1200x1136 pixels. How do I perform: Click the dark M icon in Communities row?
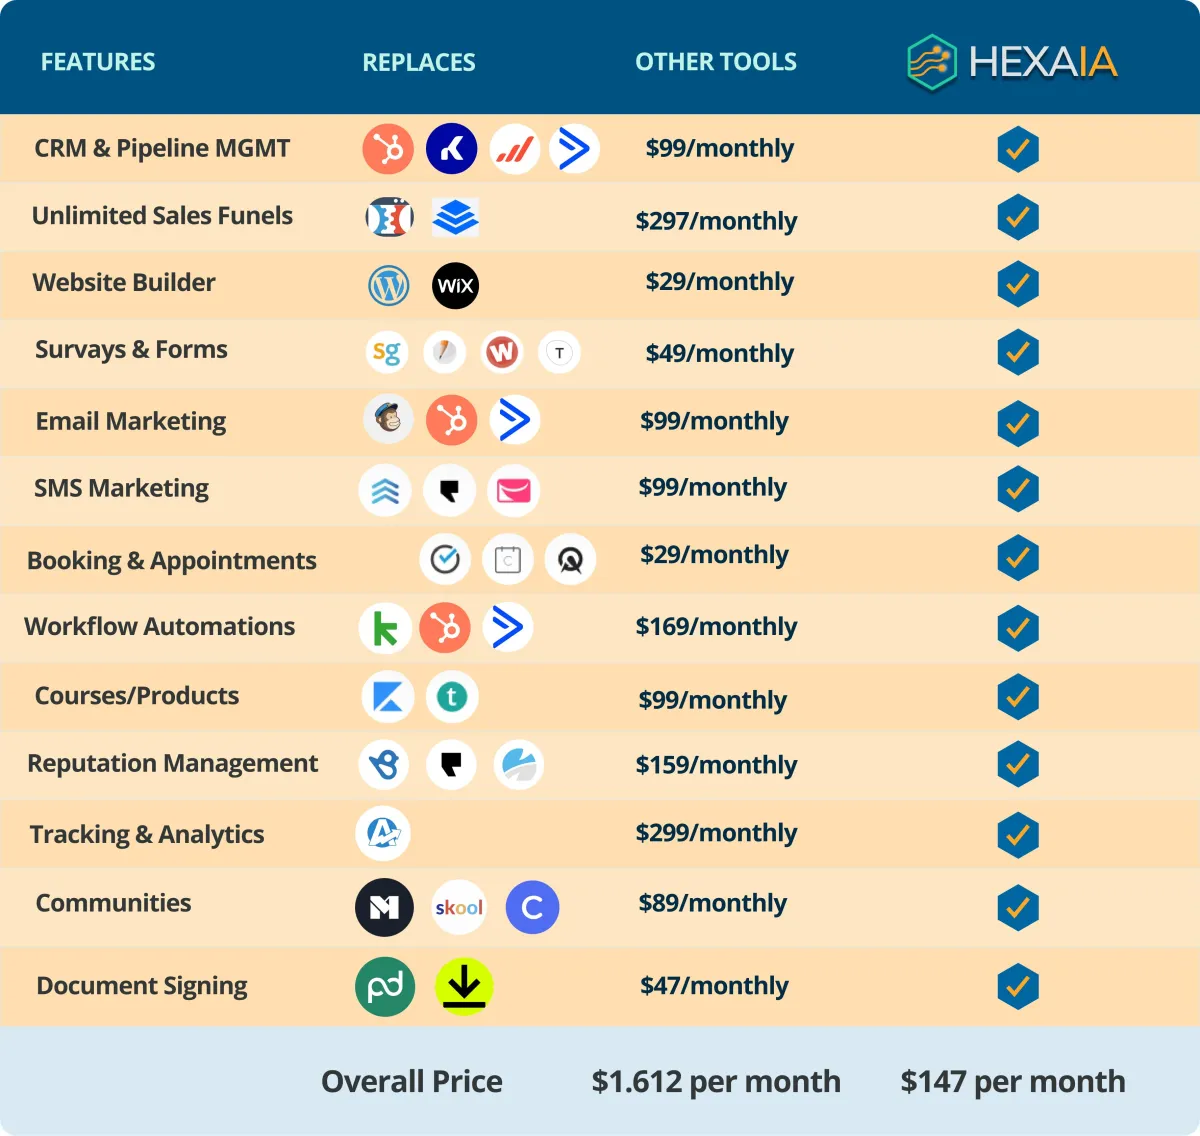tap(384, 907)
